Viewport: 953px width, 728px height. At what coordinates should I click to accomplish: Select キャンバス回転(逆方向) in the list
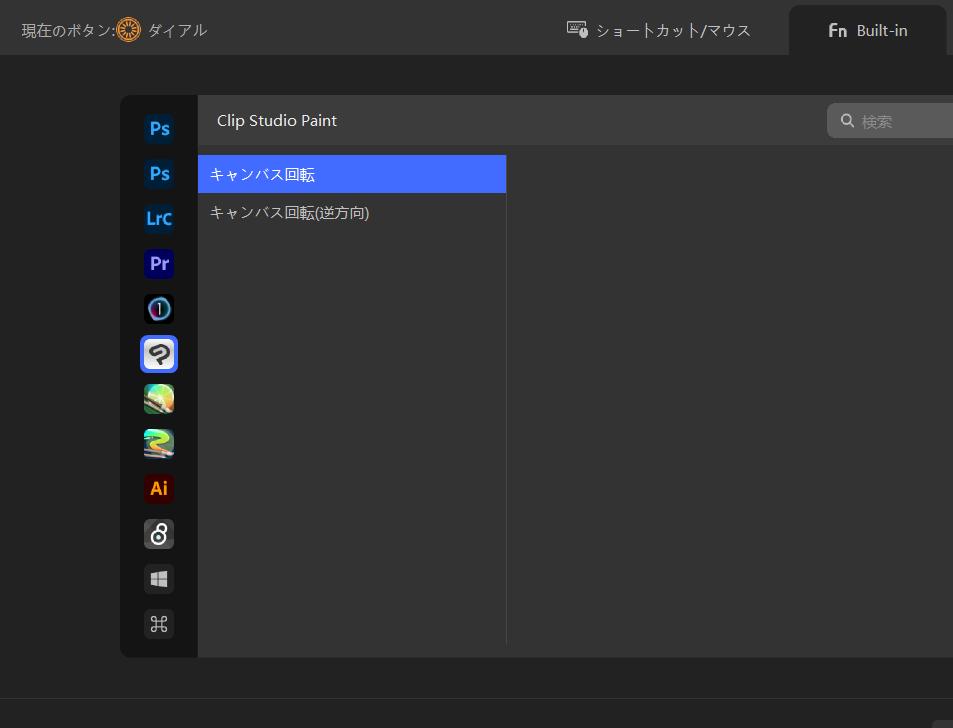tap(352, 213)
